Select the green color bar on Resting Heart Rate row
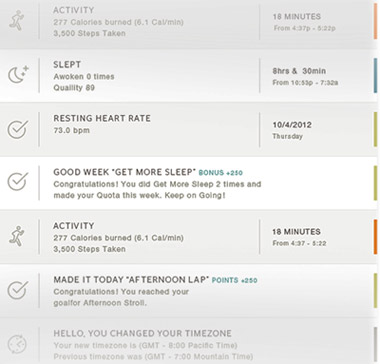Screen dimensions: 380x364 click(x=375, y=129)
